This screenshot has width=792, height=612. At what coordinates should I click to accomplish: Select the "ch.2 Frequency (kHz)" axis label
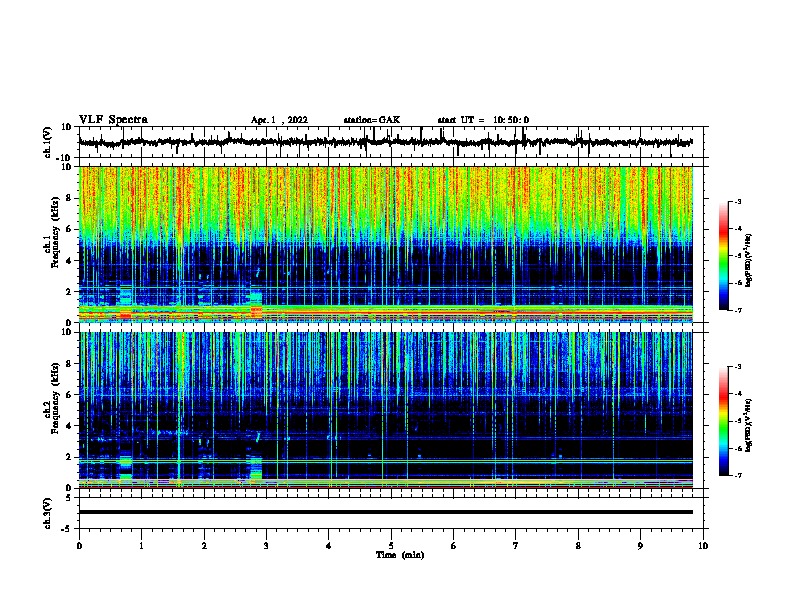(x=50, y=398)
